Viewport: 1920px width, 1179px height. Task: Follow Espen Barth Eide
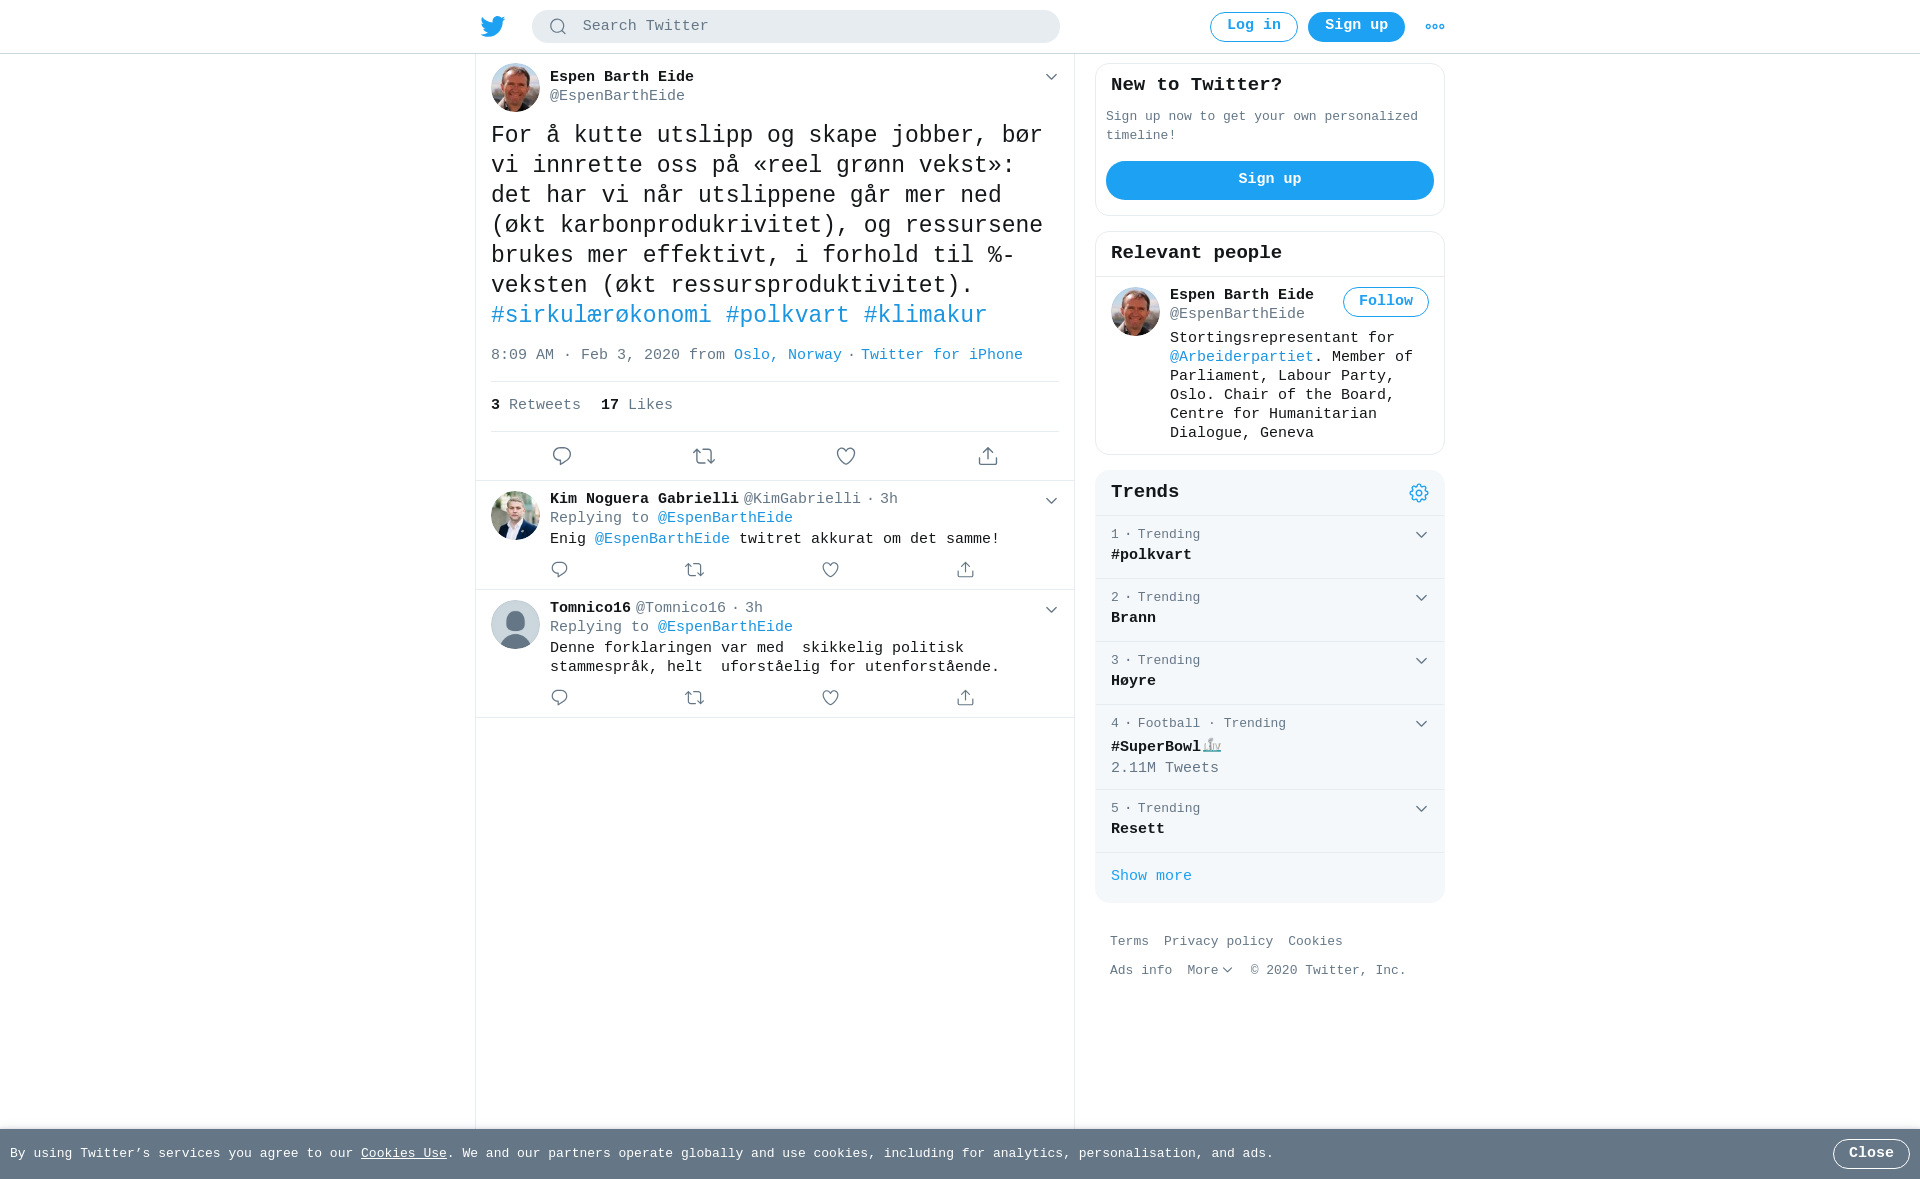(x=1386, y=302)
